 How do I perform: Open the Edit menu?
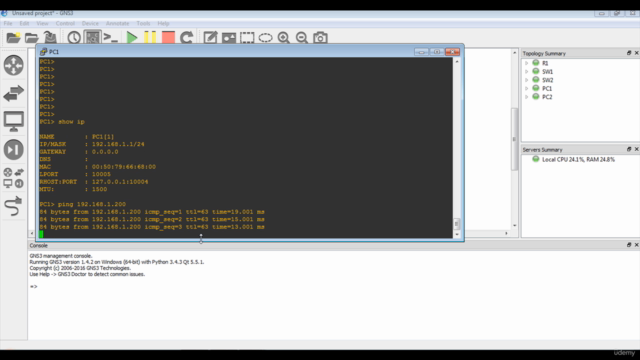point(24,23)
